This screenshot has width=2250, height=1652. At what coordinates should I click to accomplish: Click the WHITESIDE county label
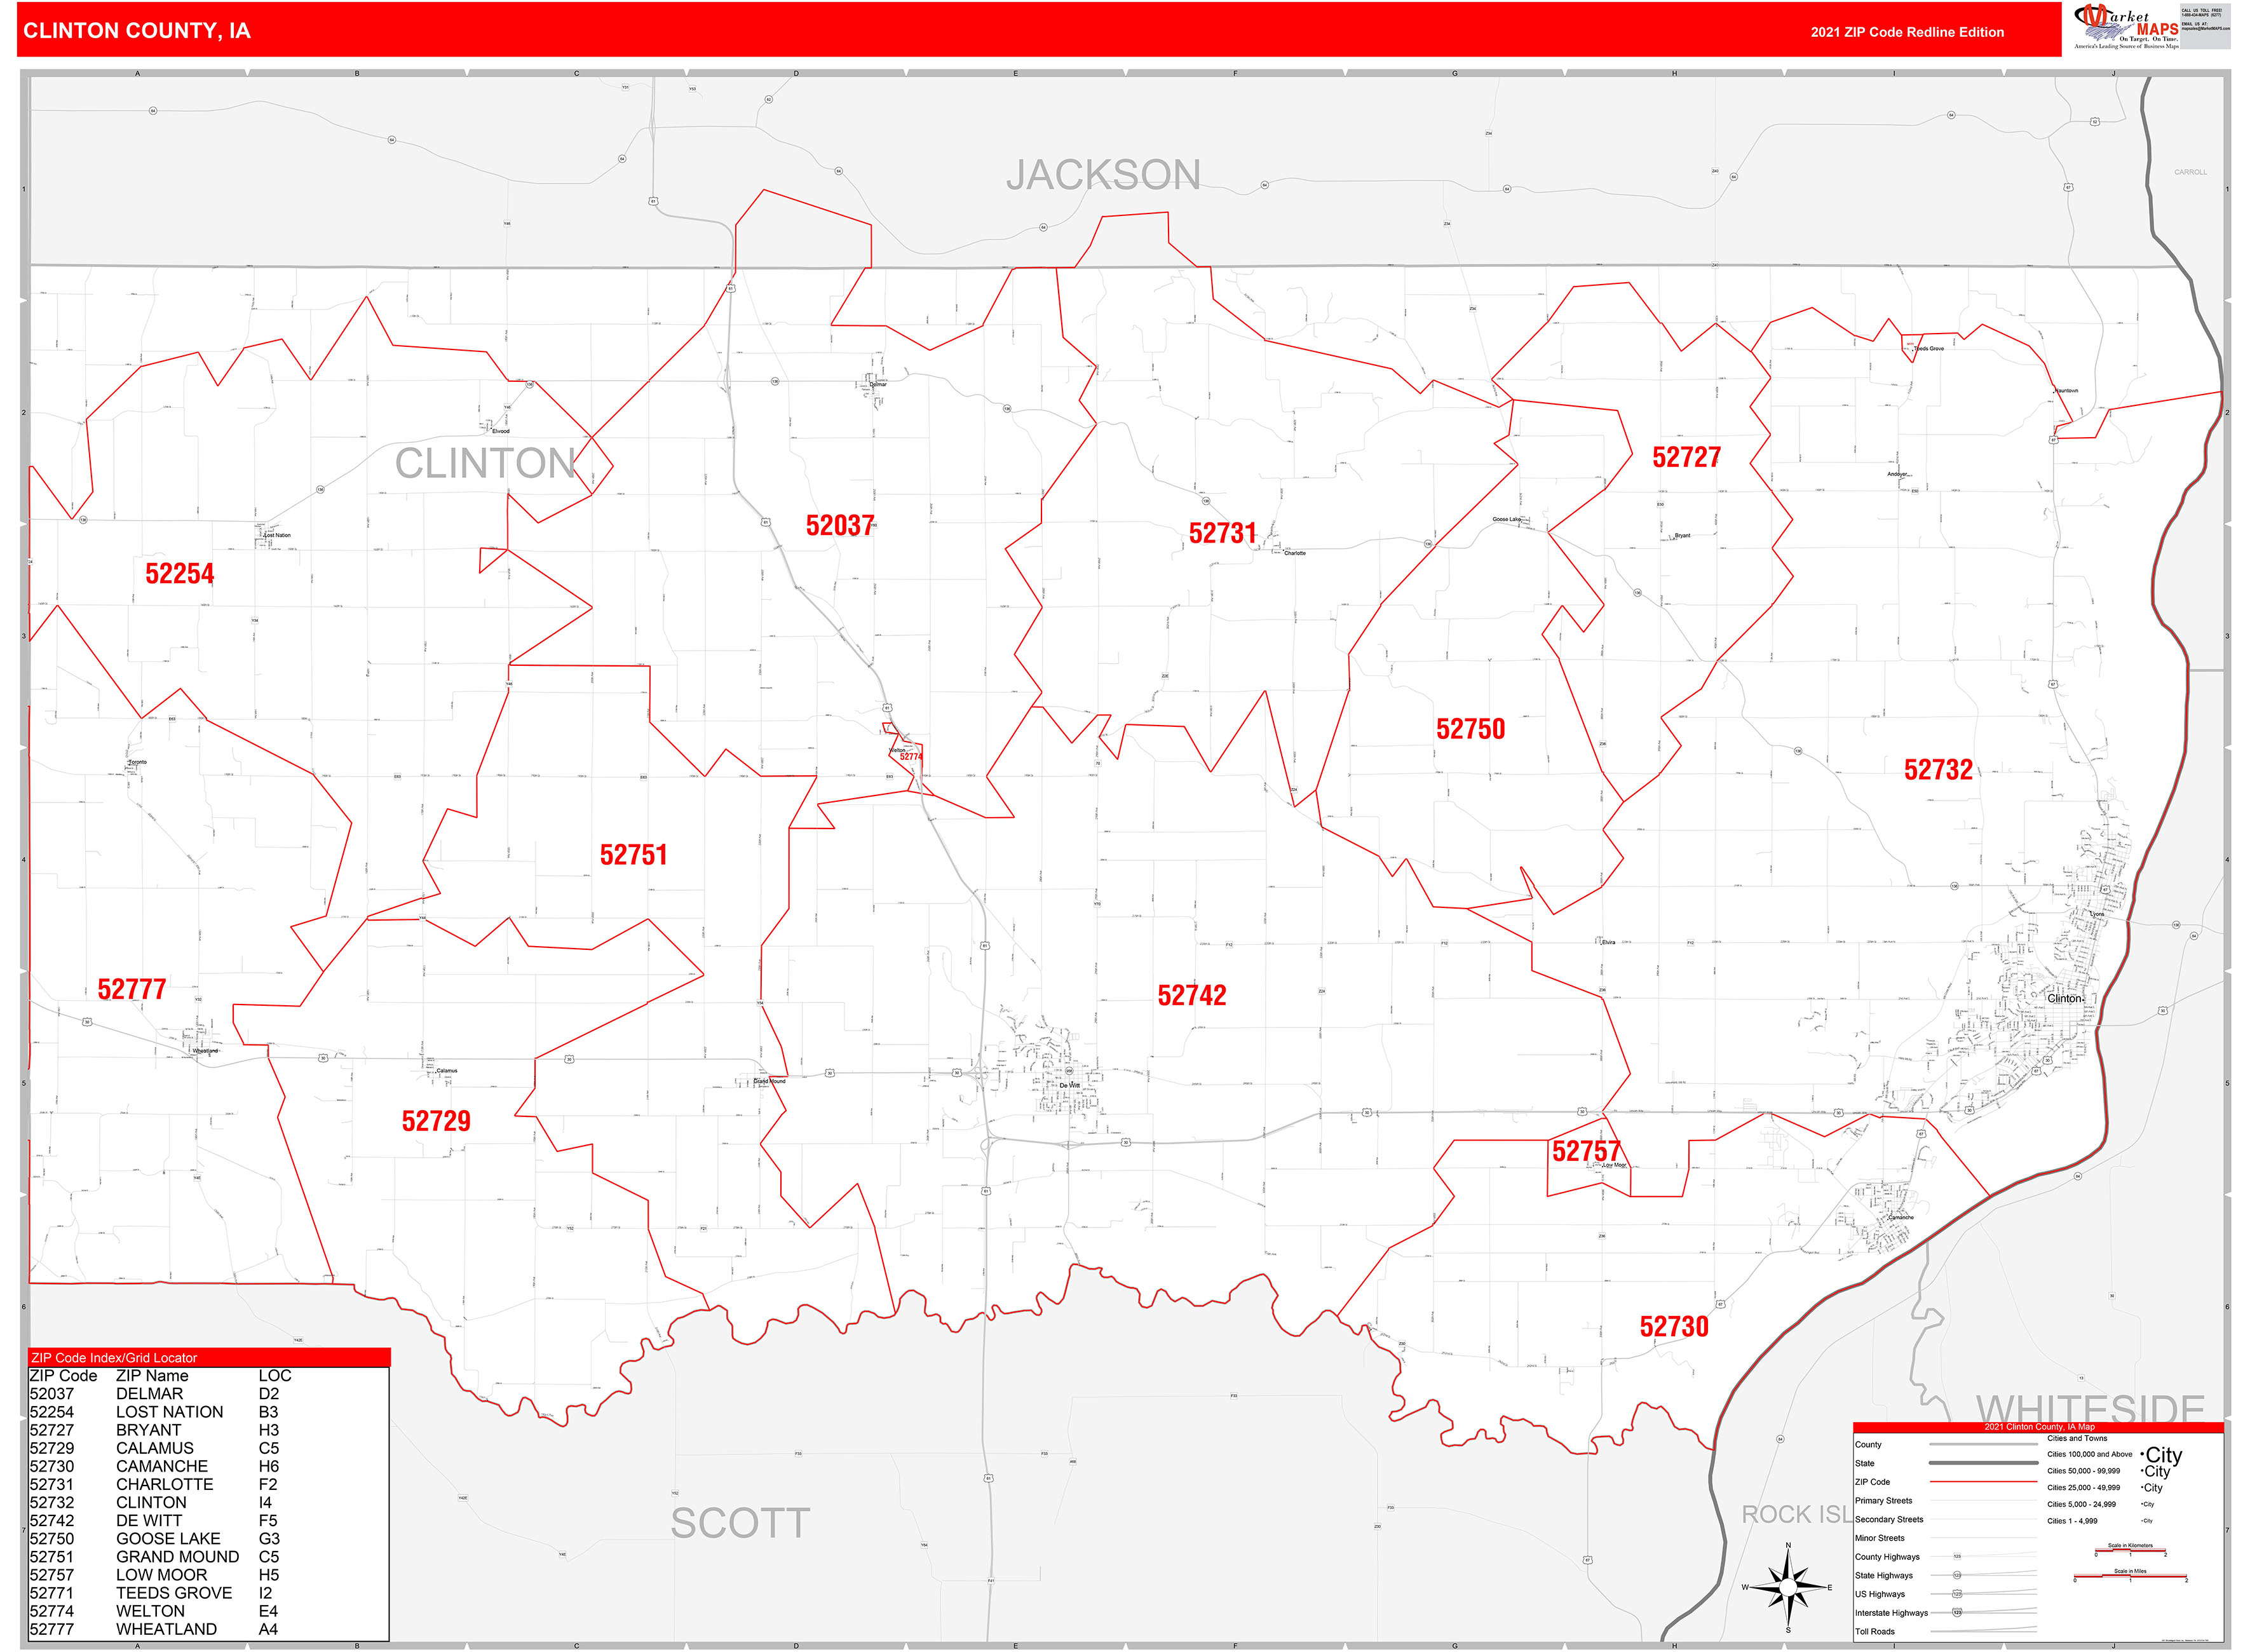coord(2090,1408)
